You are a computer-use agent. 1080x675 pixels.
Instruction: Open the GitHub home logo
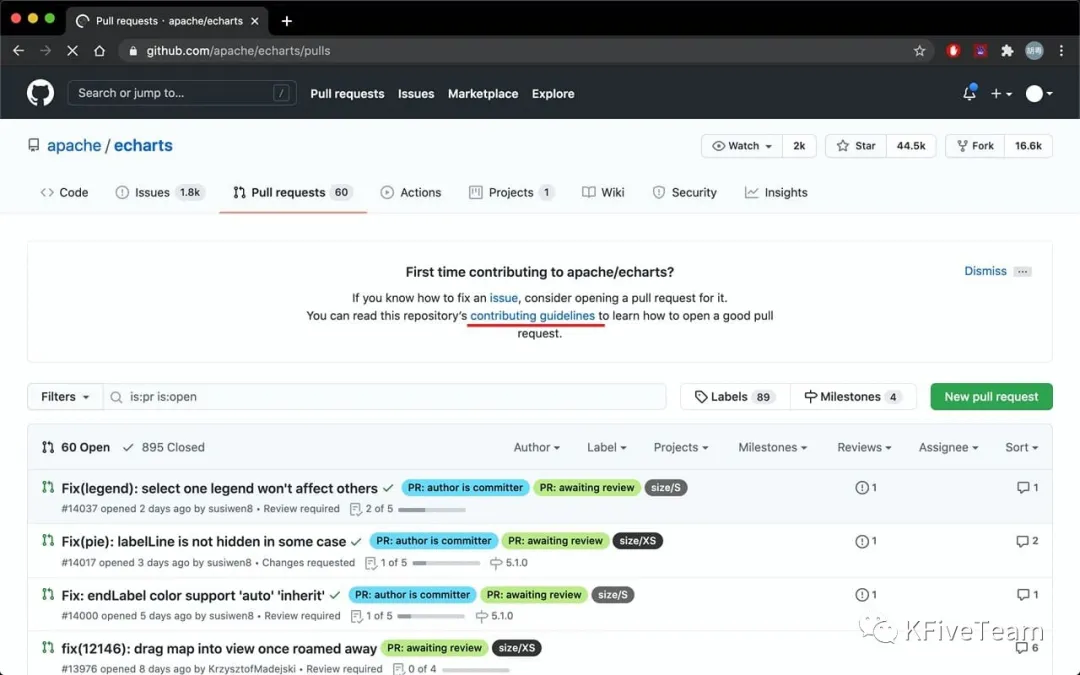click(40, 93)
